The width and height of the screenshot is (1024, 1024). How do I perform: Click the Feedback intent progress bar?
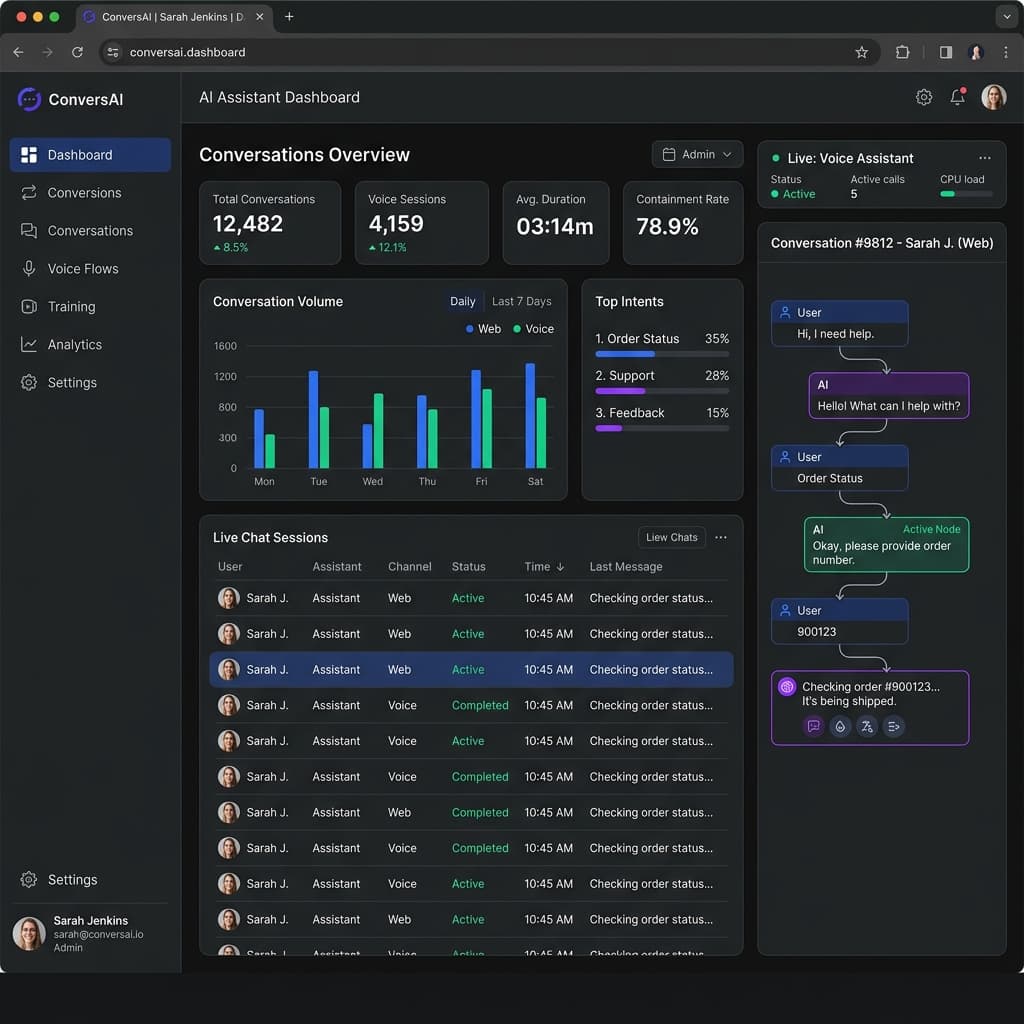point(662,428)
